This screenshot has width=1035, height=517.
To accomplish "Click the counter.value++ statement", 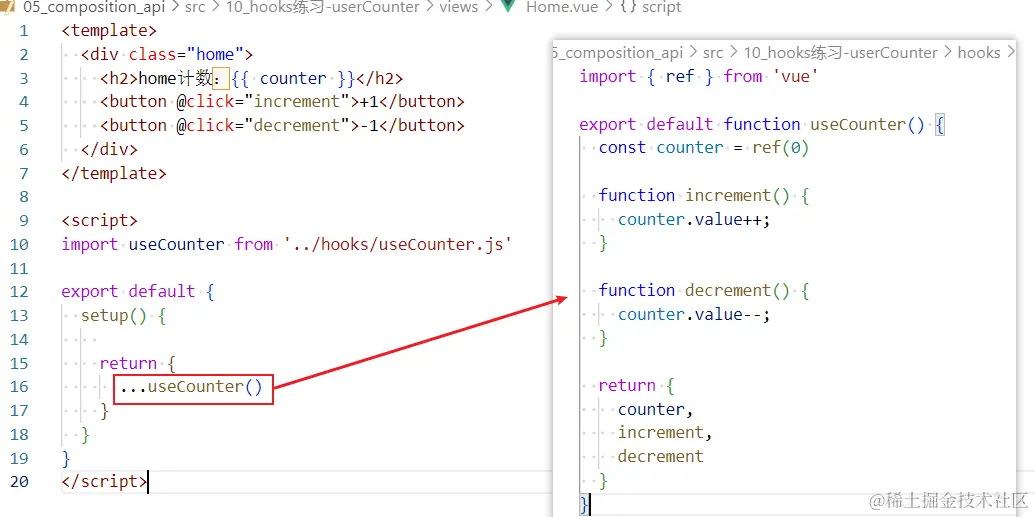I will tap(694, 219).
